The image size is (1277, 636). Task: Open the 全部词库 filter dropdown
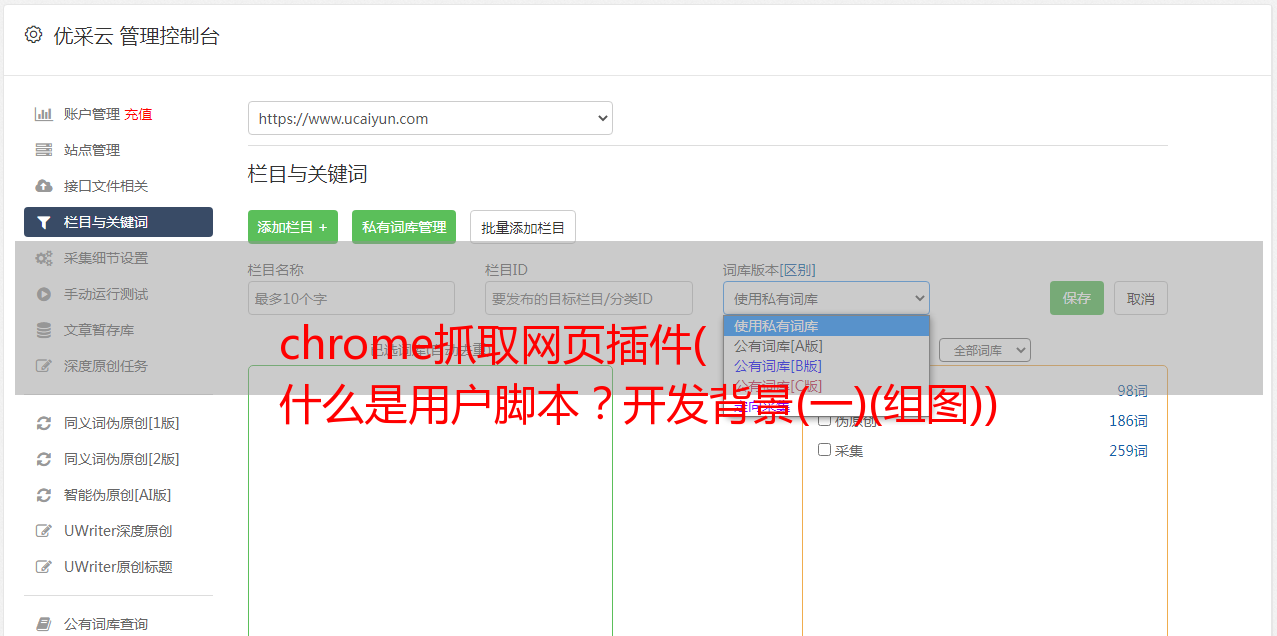(985, 350)
